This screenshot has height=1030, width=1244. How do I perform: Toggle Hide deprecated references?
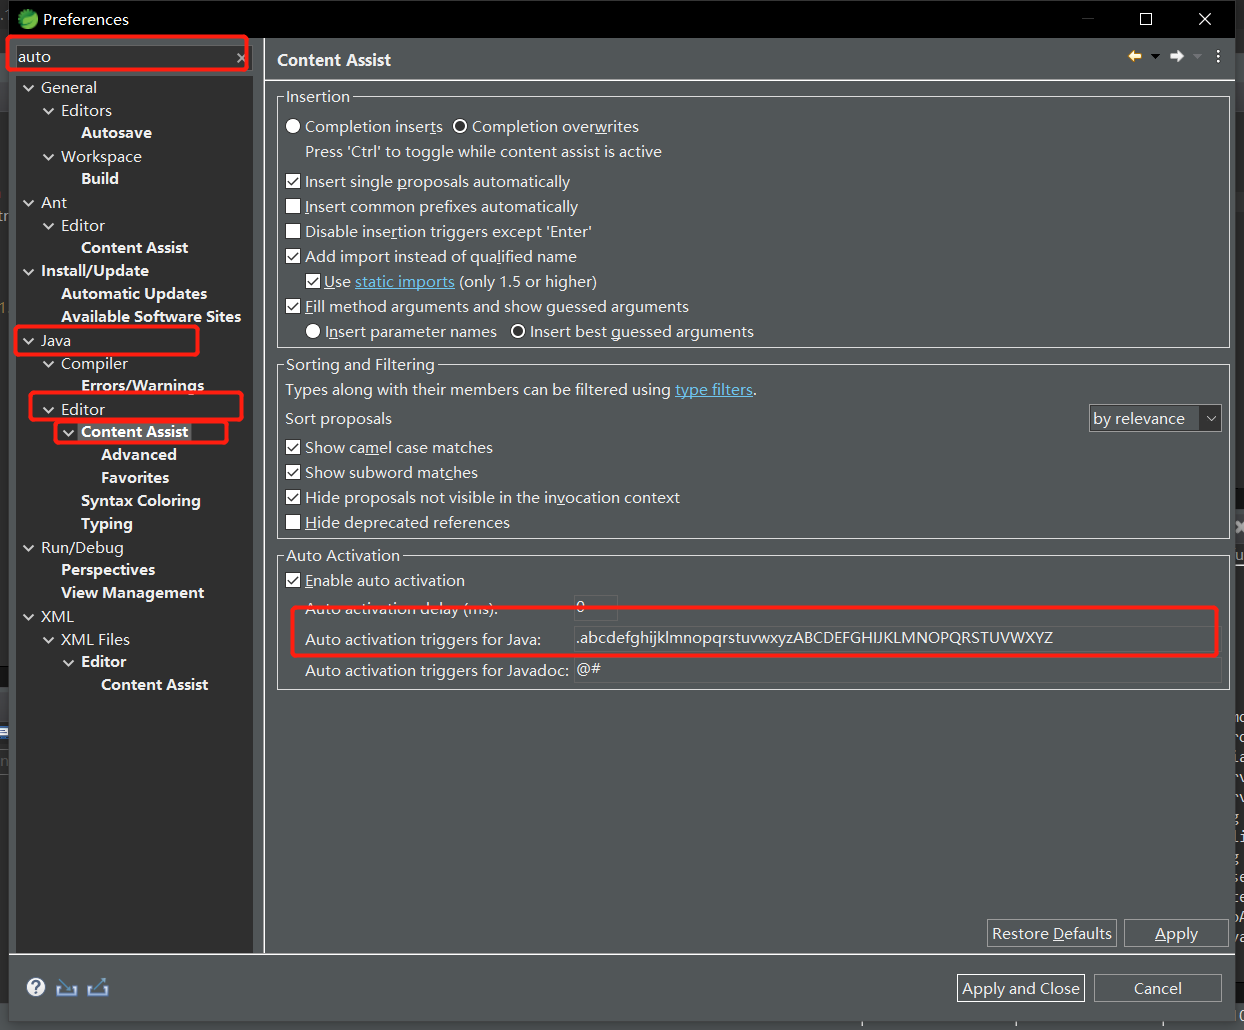click(293, 522)
